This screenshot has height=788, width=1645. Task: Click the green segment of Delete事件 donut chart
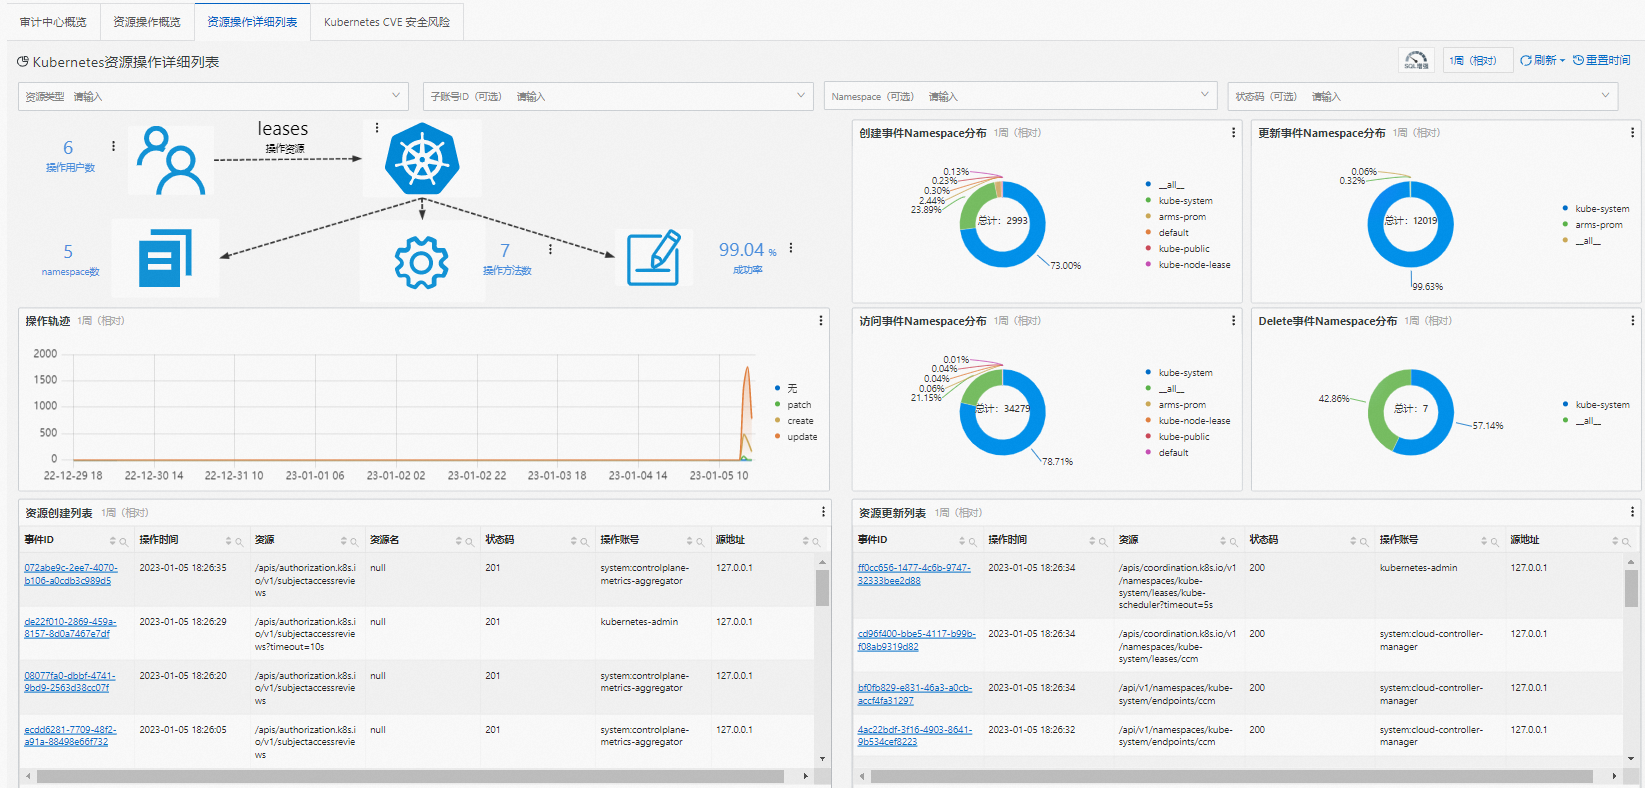tap(1380, 412)
